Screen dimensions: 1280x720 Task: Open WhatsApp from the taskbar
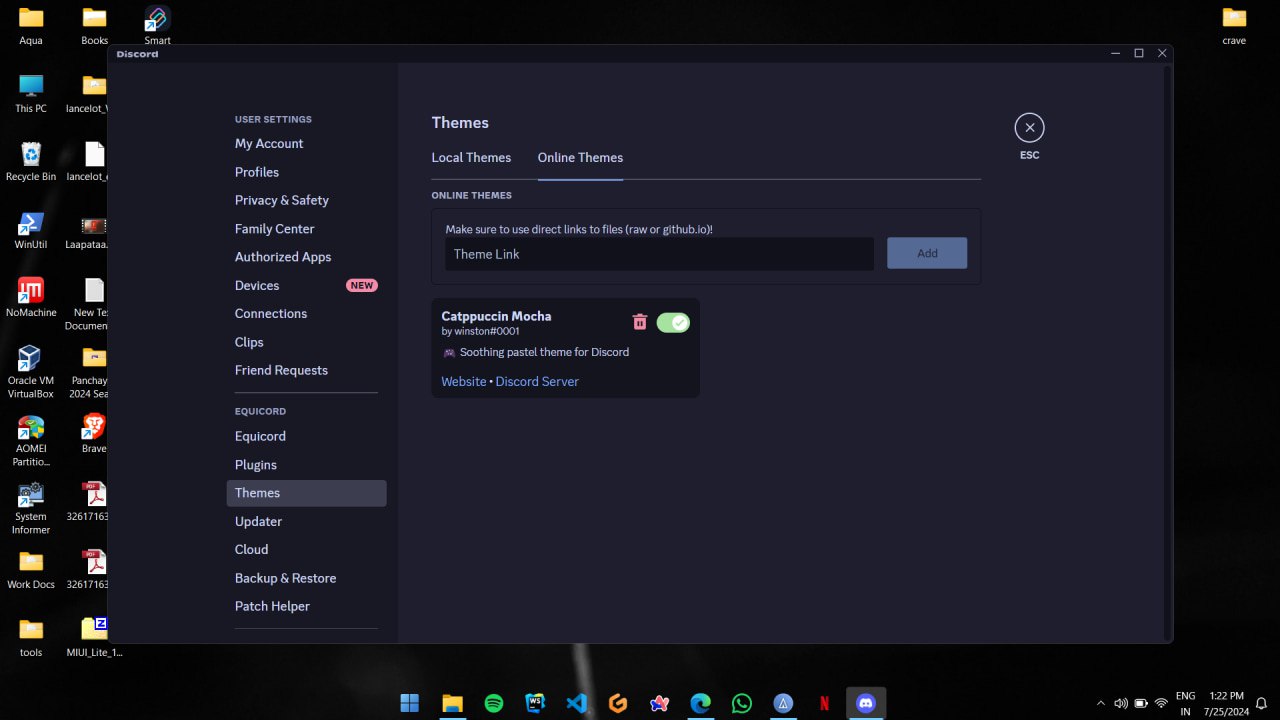pos(742,703)
